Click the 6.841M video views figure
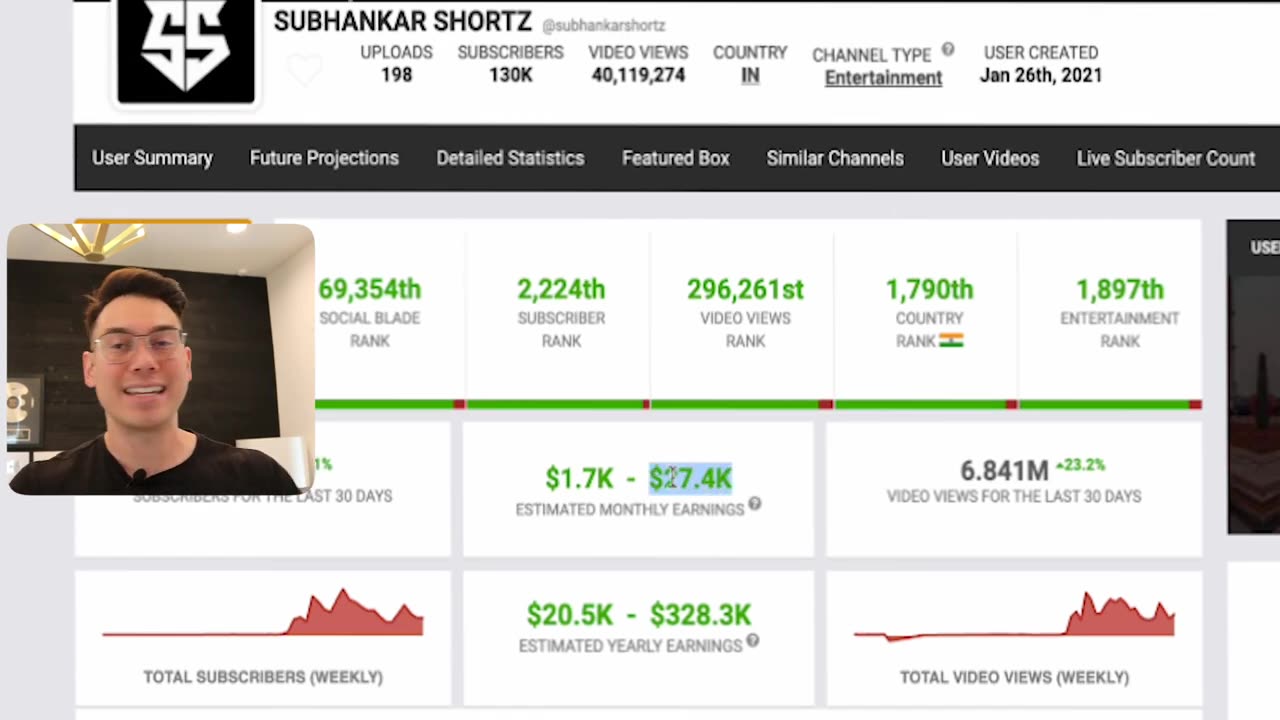This screenshot has width=1280, height=720. pos(1004,471)
